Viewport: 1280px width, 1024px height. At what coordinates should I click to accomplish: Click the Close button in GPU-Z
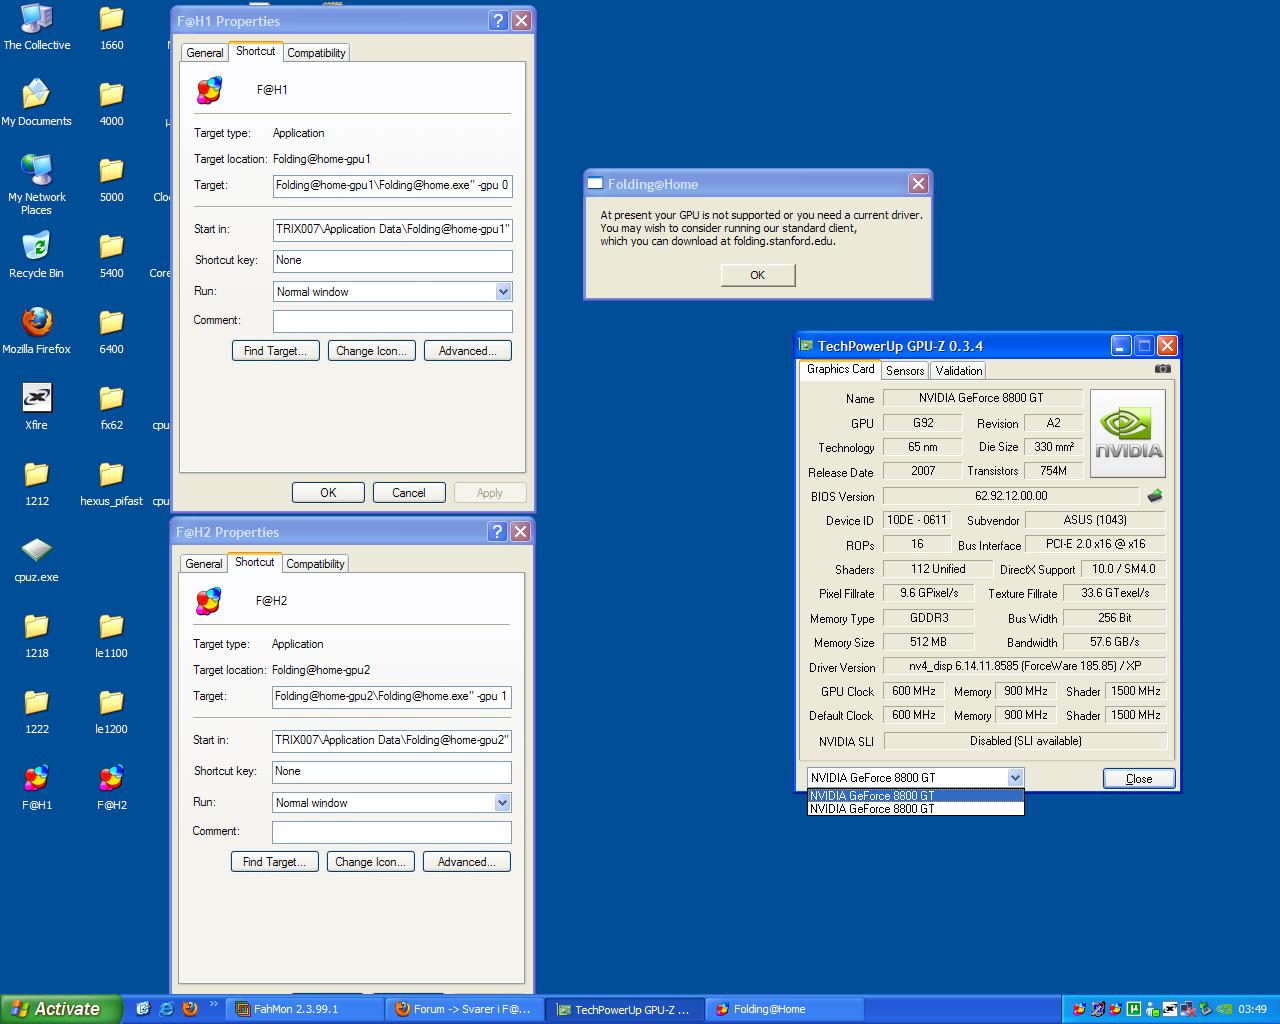(x=1139, y=779)
